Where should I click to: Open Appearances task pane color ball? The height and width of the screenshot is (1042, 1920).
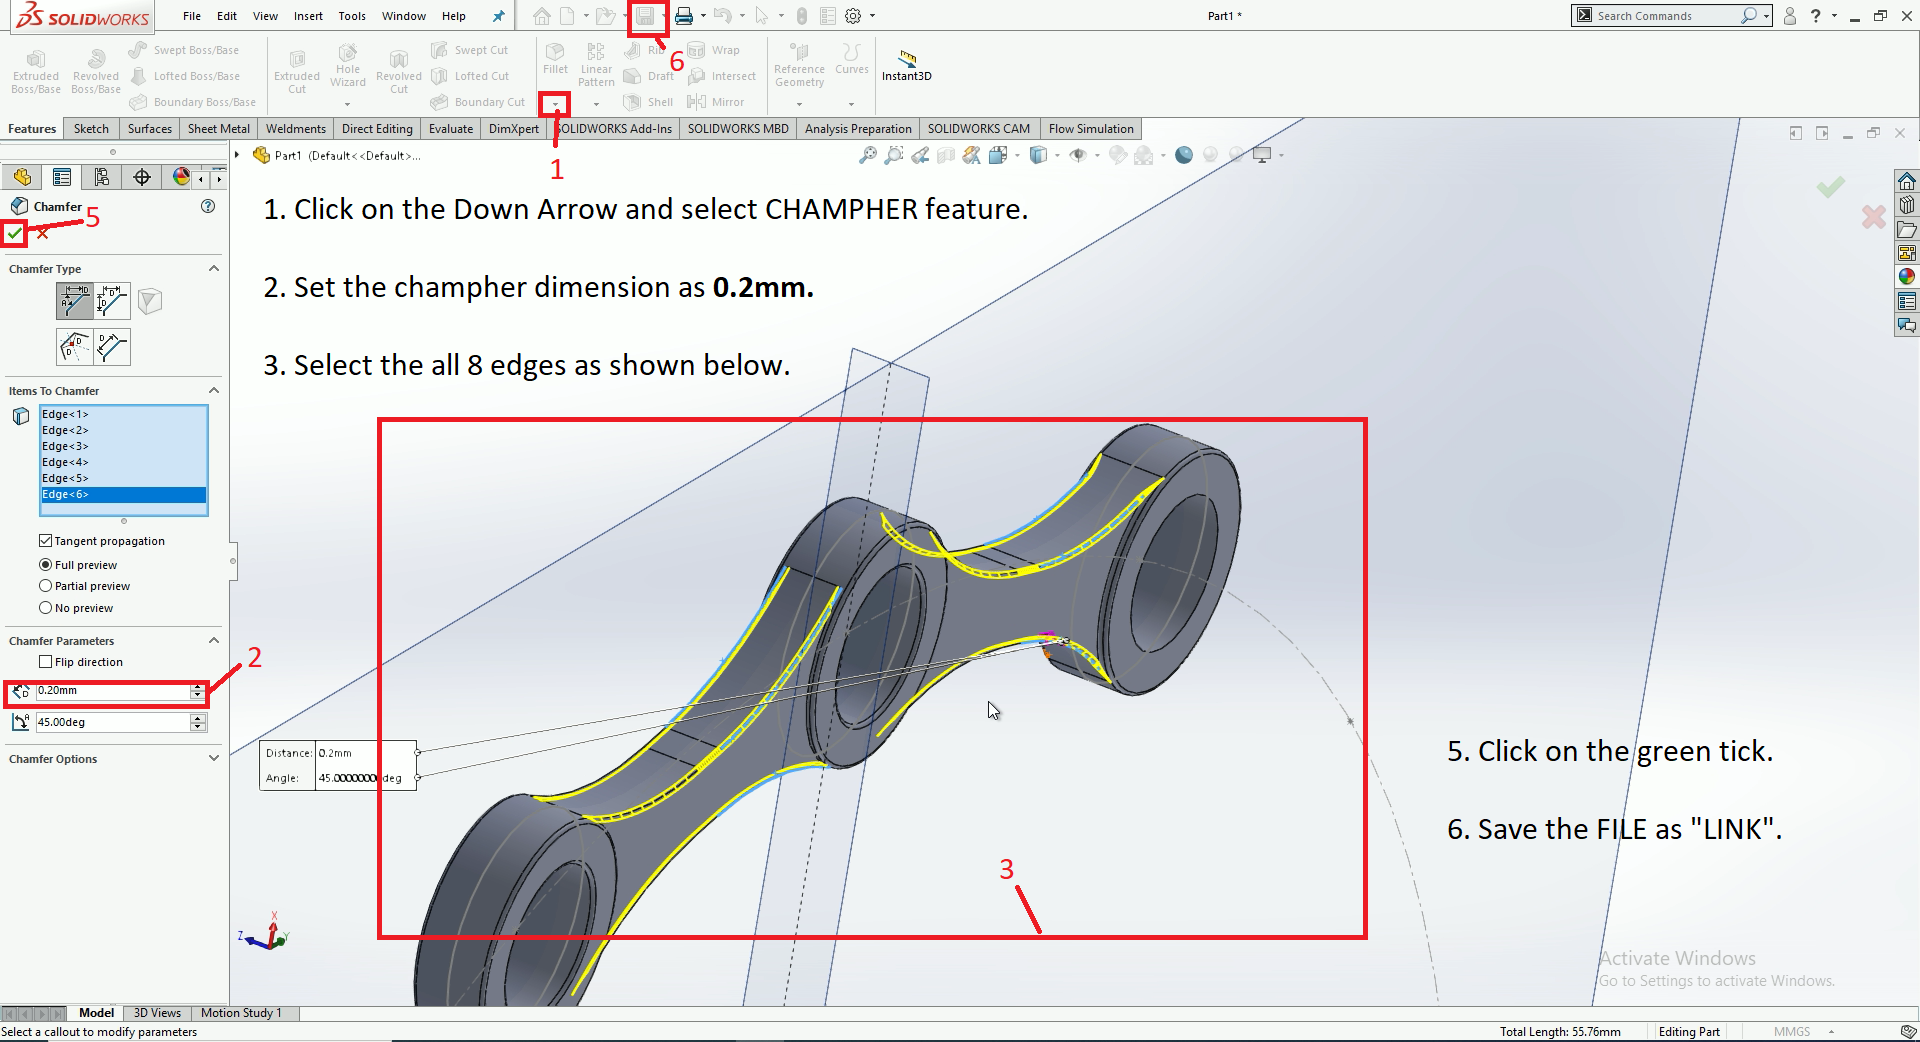pyautogui.click(x=1907, y=277)
